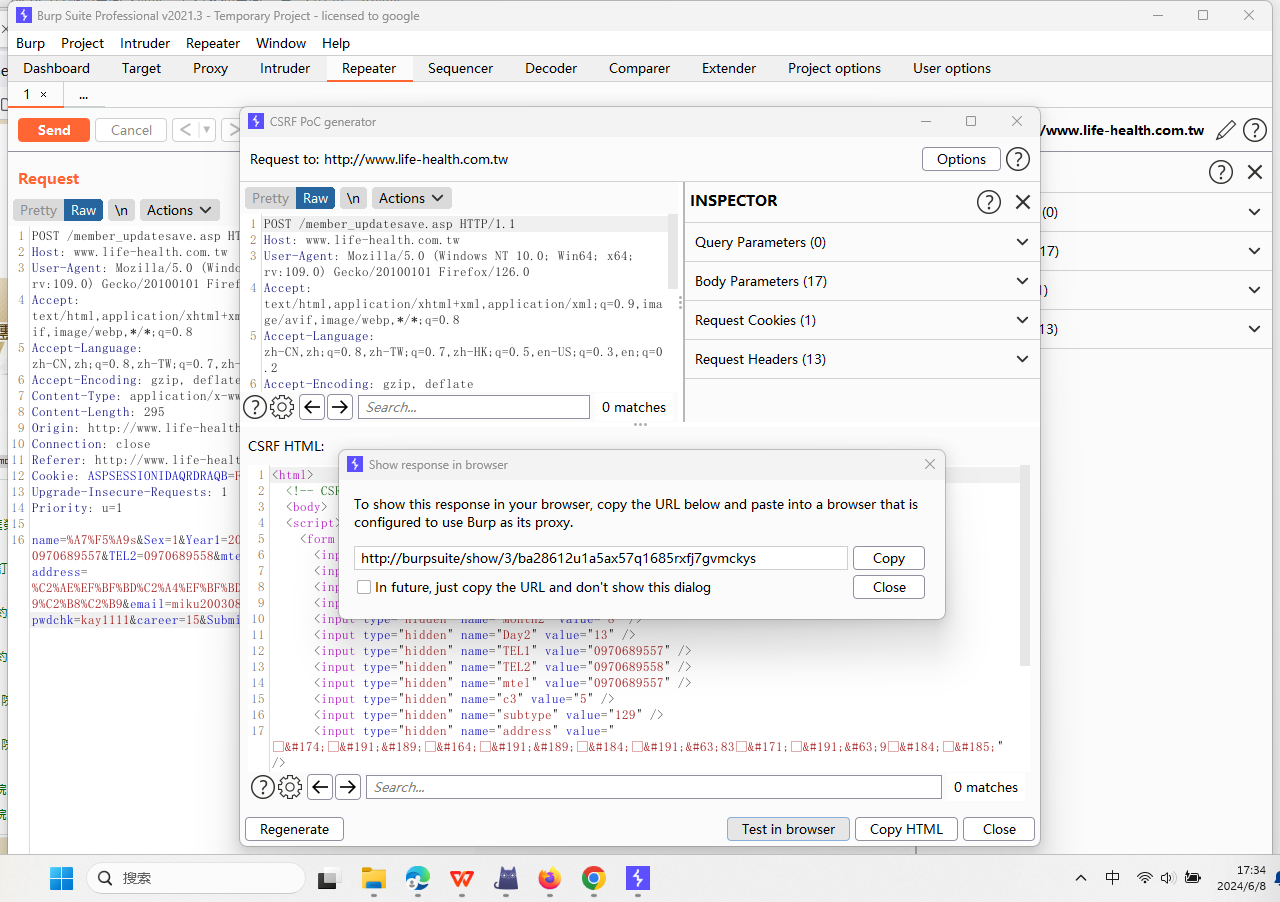Image resolution: width=1280 pixels, height=902 pixels.
Task: Close the Inspector panel in the main Repeater window
Action: (1255, 172)
